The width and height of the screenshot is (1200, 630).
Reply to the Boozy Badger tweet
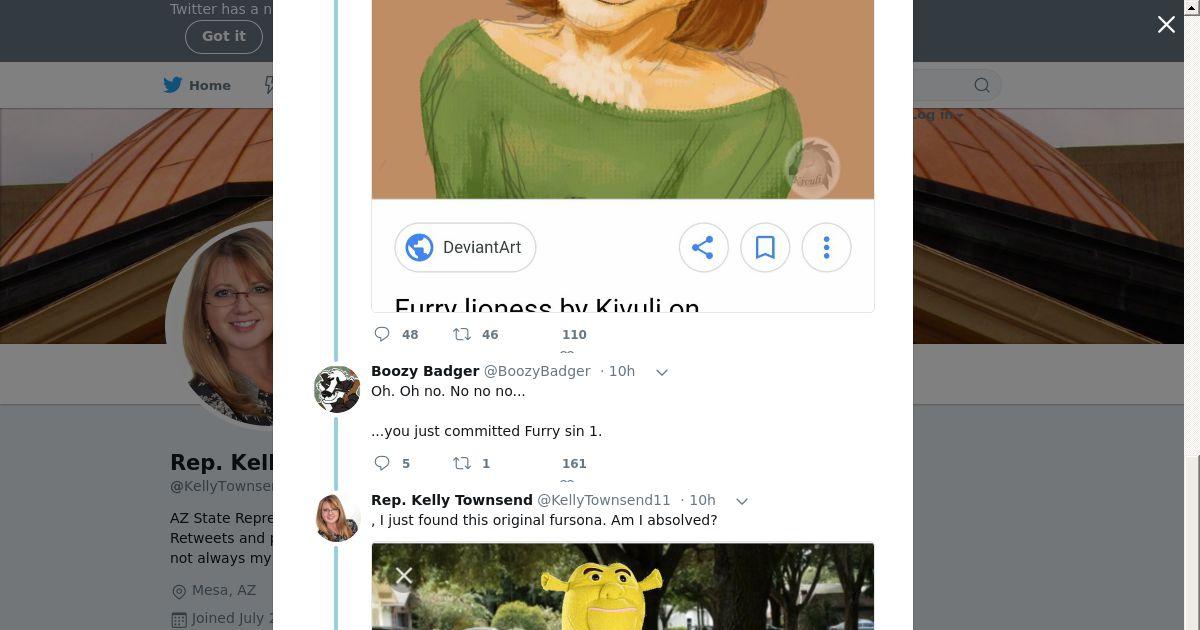click(x=382, y=463)
